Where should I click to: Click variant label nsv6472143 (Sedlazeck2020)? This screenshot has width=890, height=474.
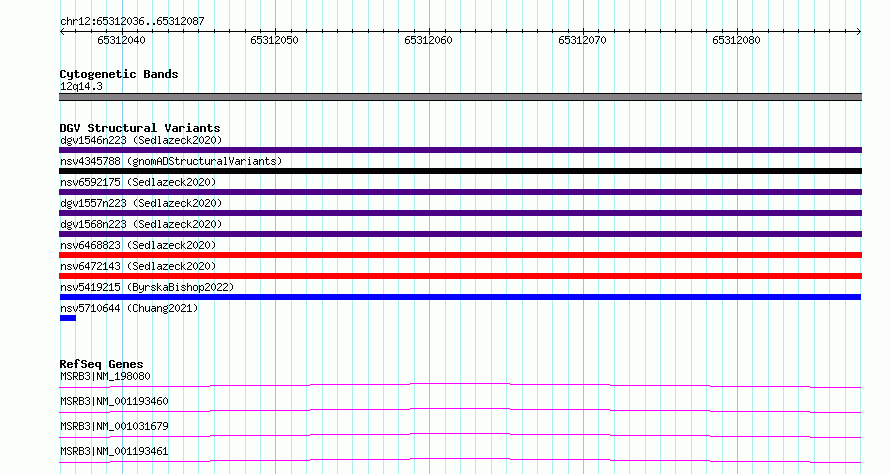138,266
